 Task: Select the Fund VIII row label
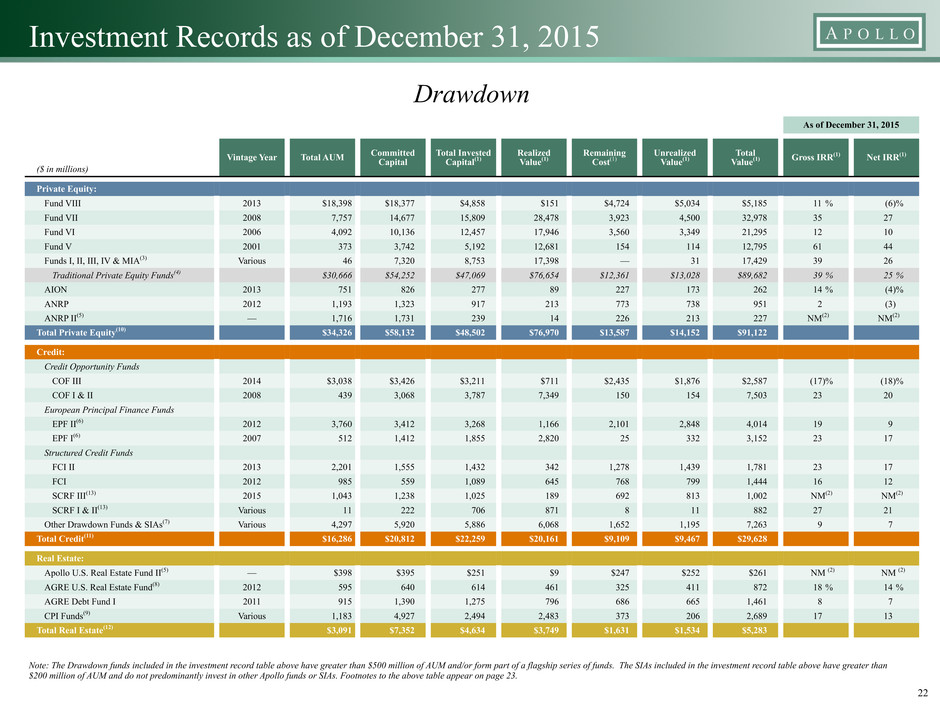tap(62, 203)
